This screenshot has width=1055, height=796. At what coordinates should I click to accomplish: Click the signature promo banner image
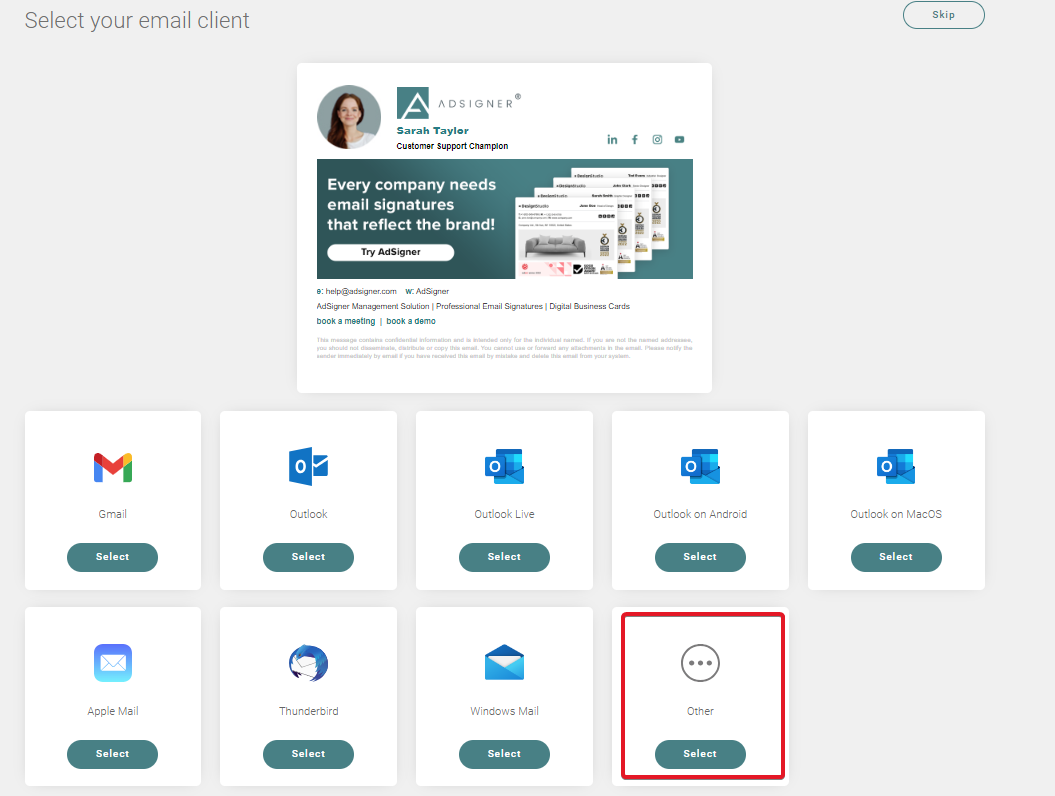[x=505, y=219]
